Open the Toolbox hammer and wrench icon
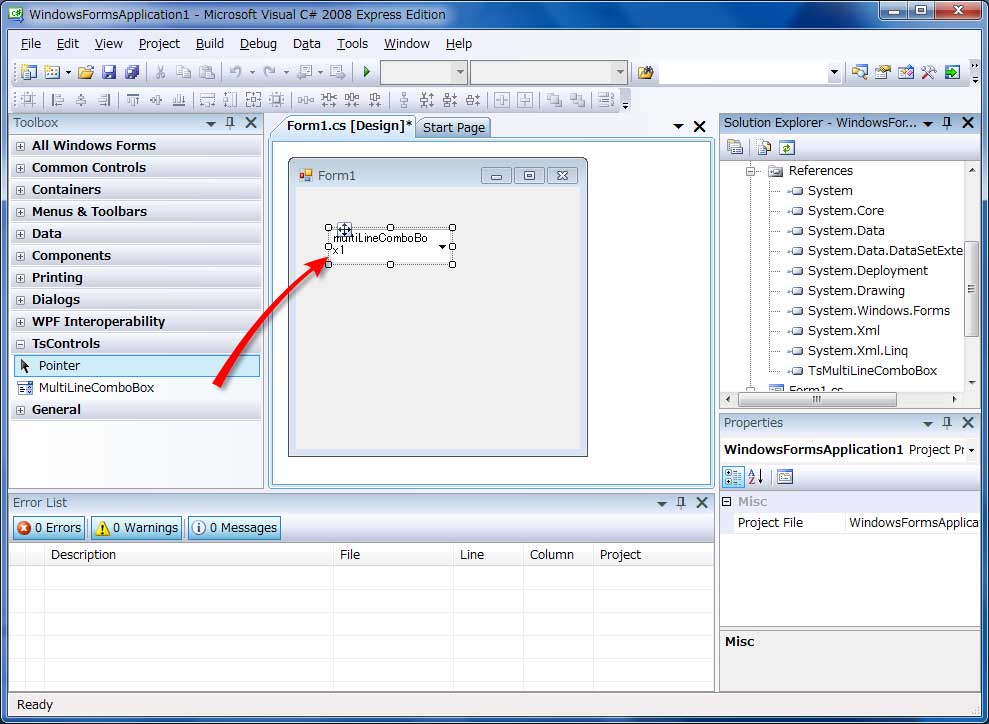The height and width of the screenshot is (724, 989). [x=928, y=72]
